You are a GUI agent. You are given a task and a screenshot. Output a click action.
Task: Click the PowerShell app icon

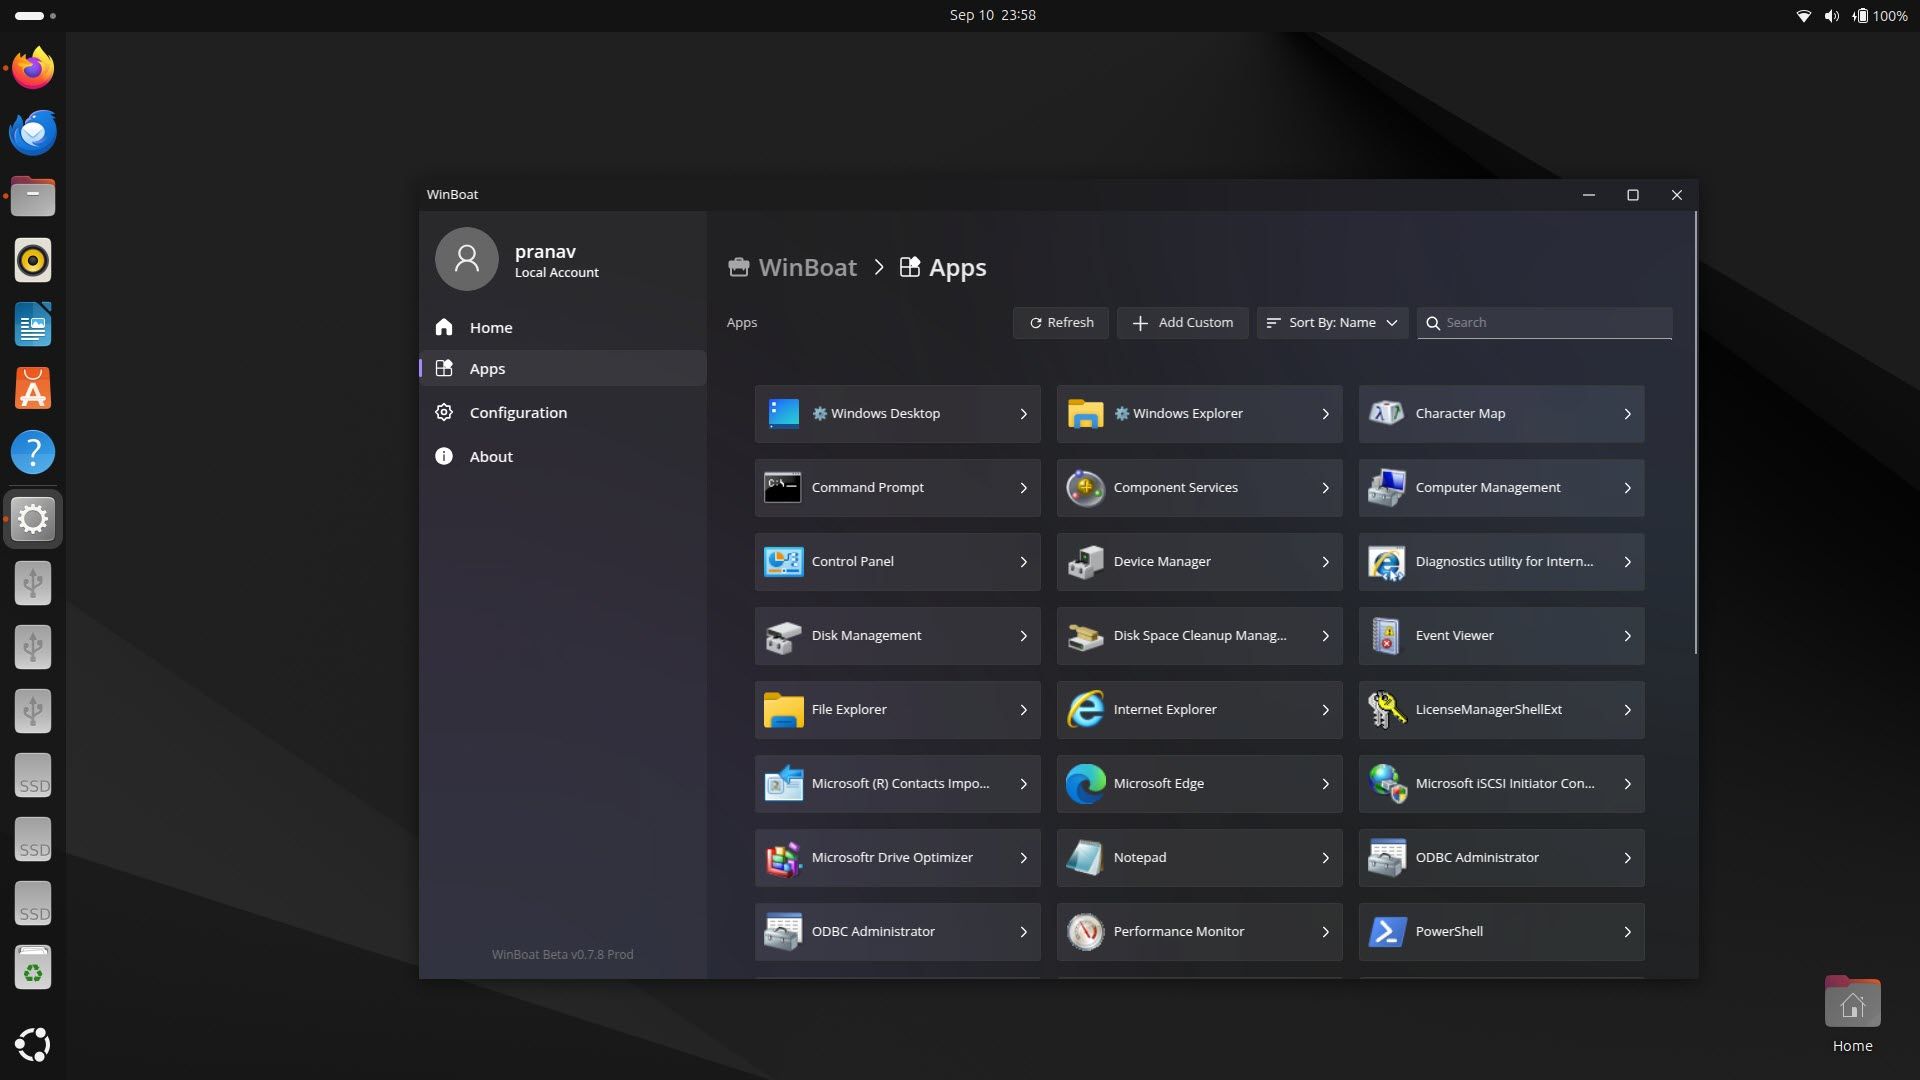(1386, 931)
